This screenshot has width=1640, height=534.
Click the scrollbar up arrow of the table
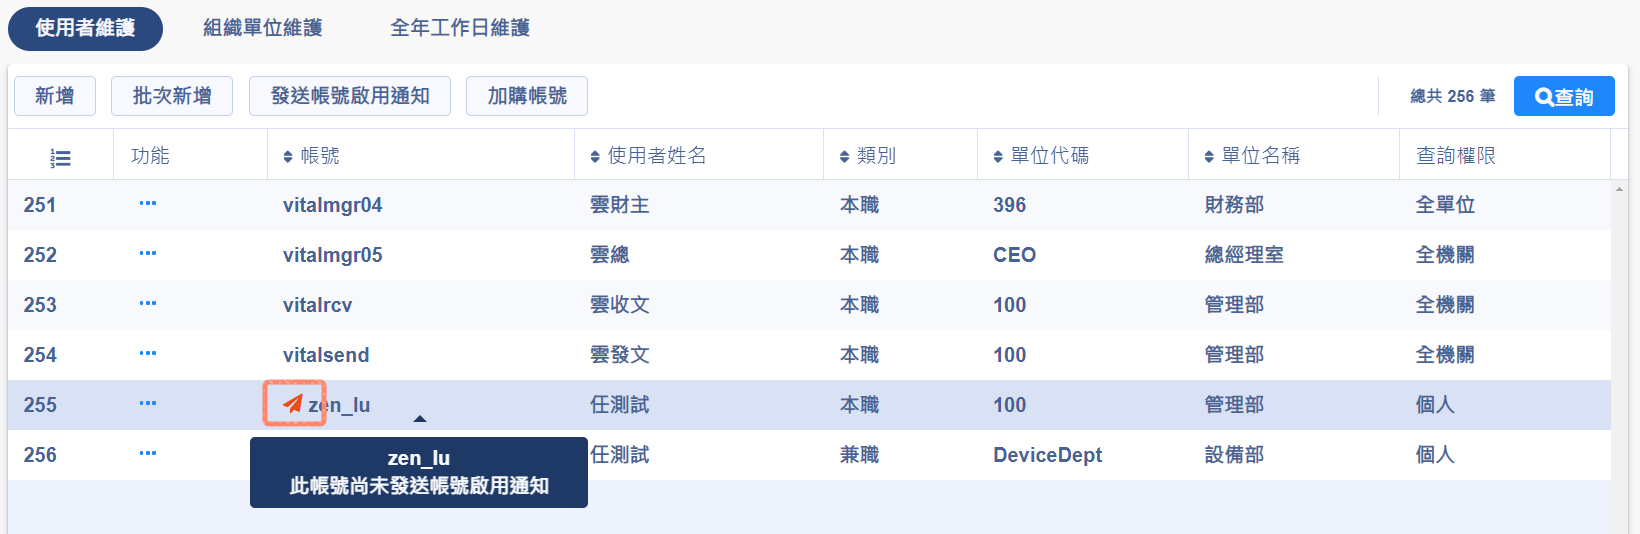click(x=1619, y=189)
